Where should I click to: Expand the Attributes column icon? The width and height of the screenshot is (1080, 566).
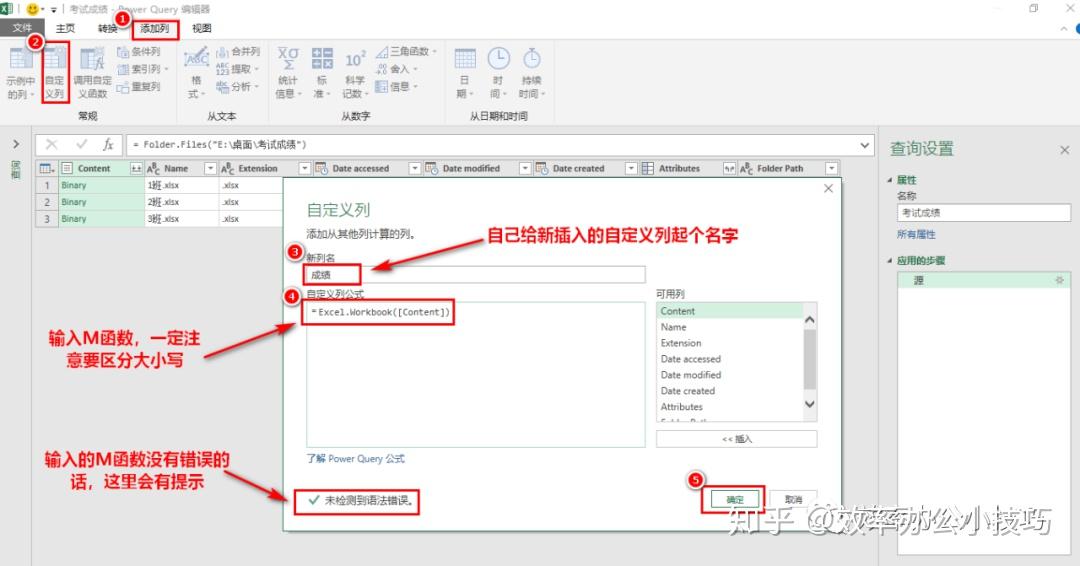[729, 168]
